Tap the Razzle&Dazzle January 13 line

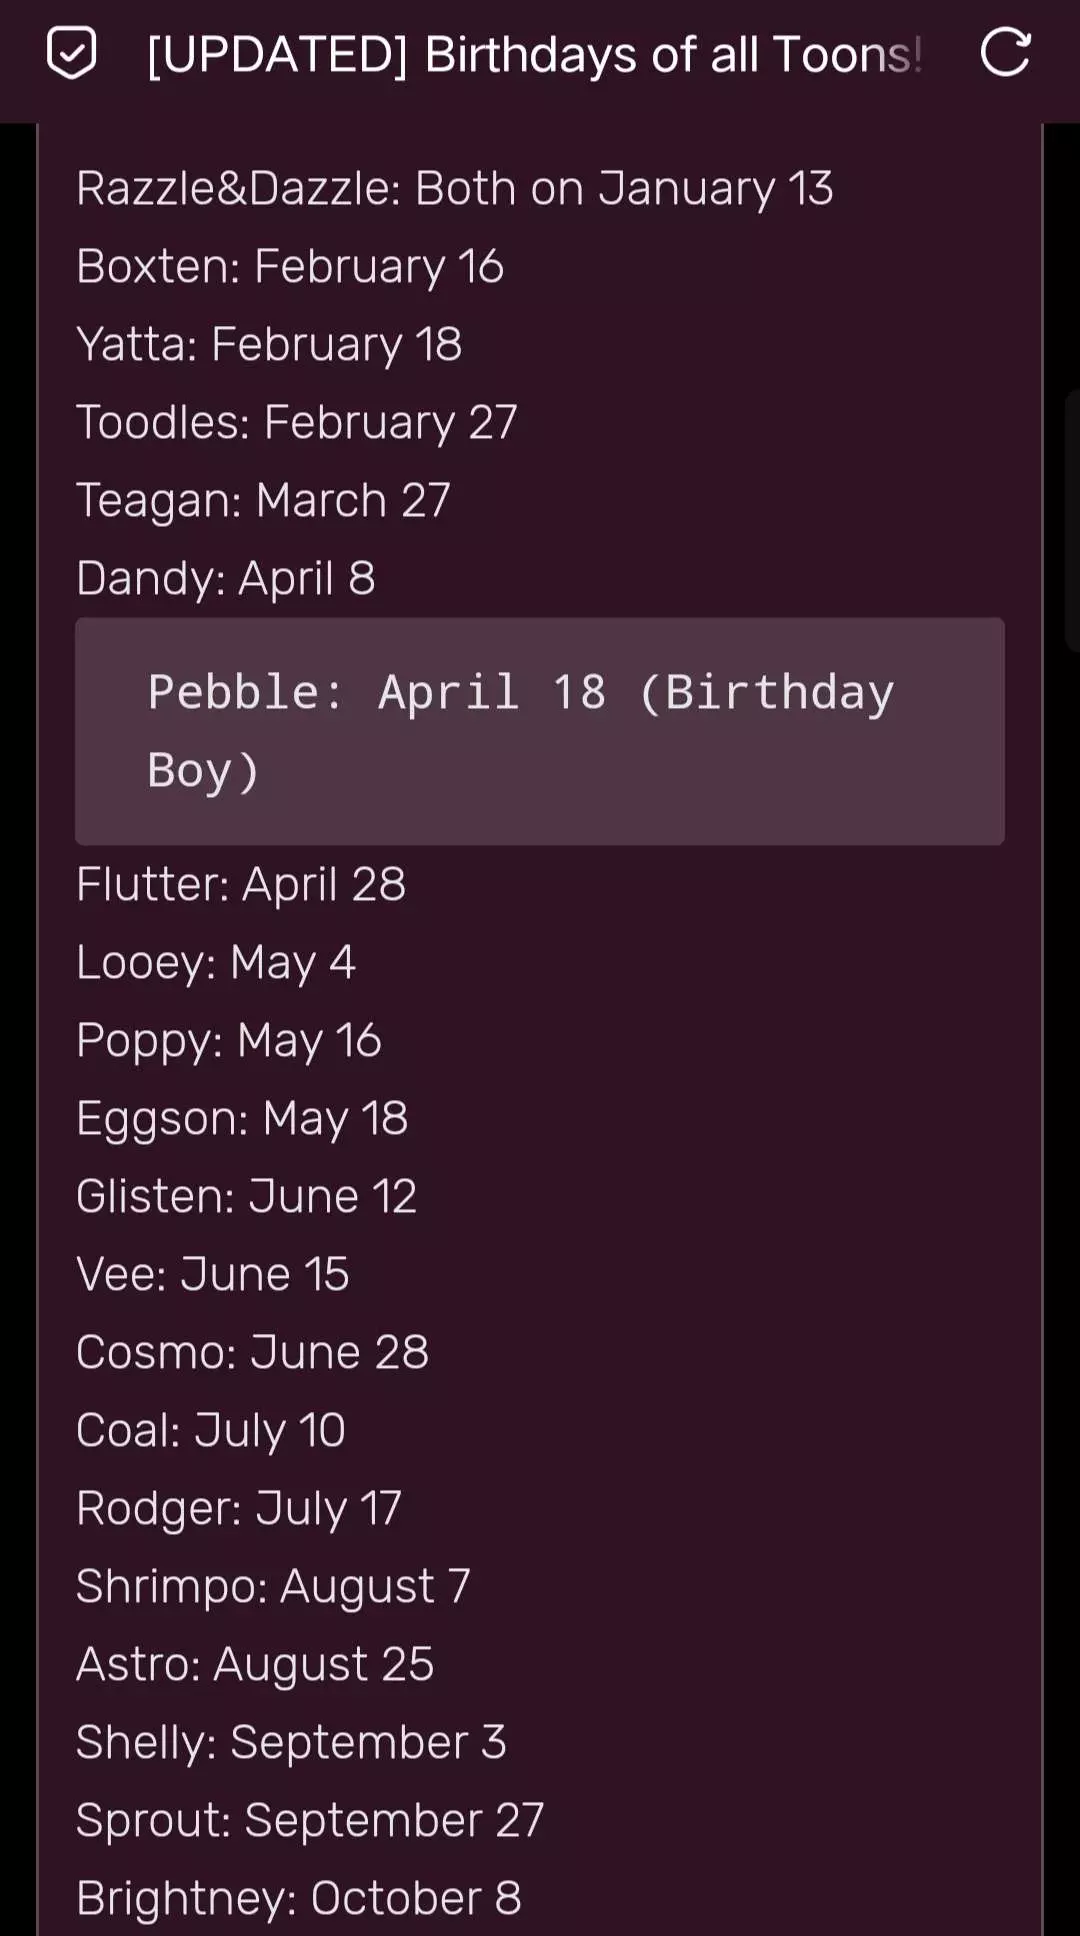coord(454,189)
